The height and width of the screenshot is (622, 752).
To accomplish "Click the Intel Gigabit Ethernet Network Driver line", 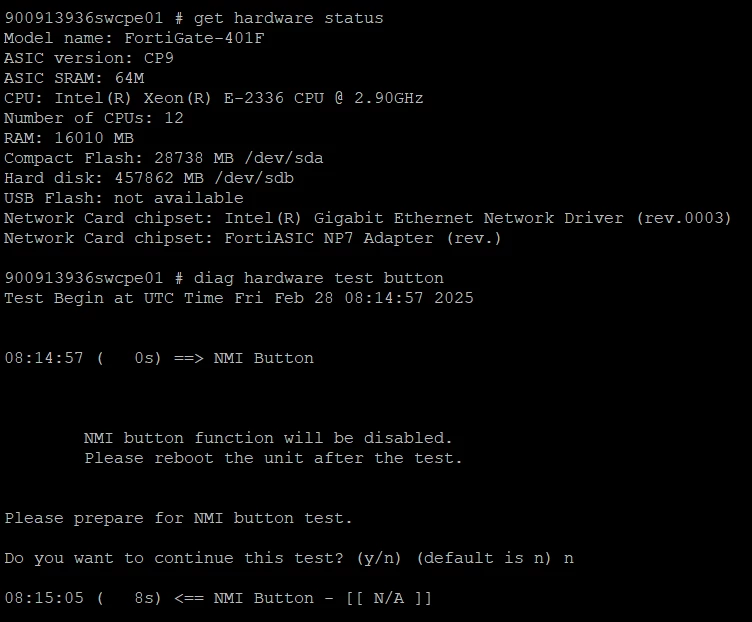I will [368, 218].
